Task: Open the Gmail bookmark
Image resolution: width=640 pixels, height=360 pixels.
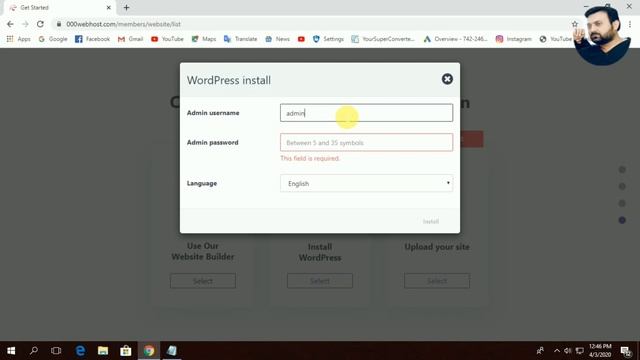Action: [130, 39]
